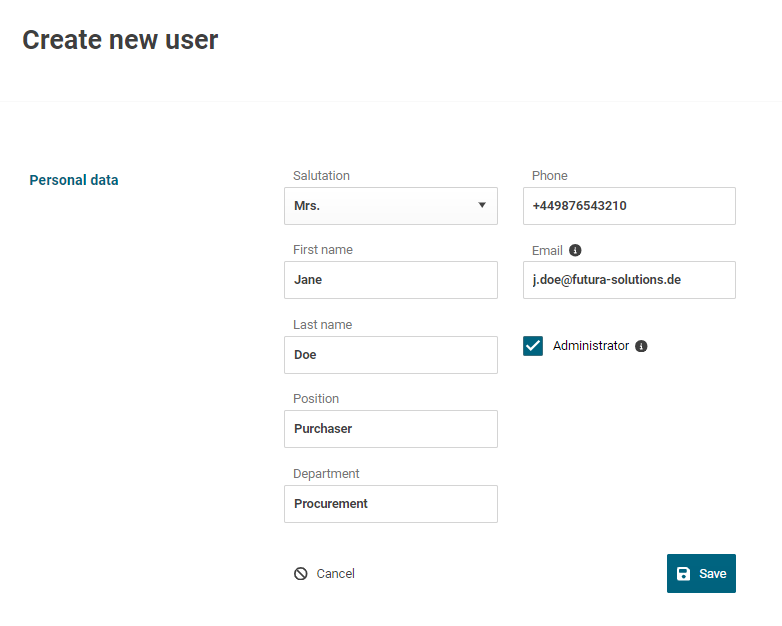Click the Email field with j.doe address
The width and height of the screenshot is (782, 626).
click(x=629, y=280)
